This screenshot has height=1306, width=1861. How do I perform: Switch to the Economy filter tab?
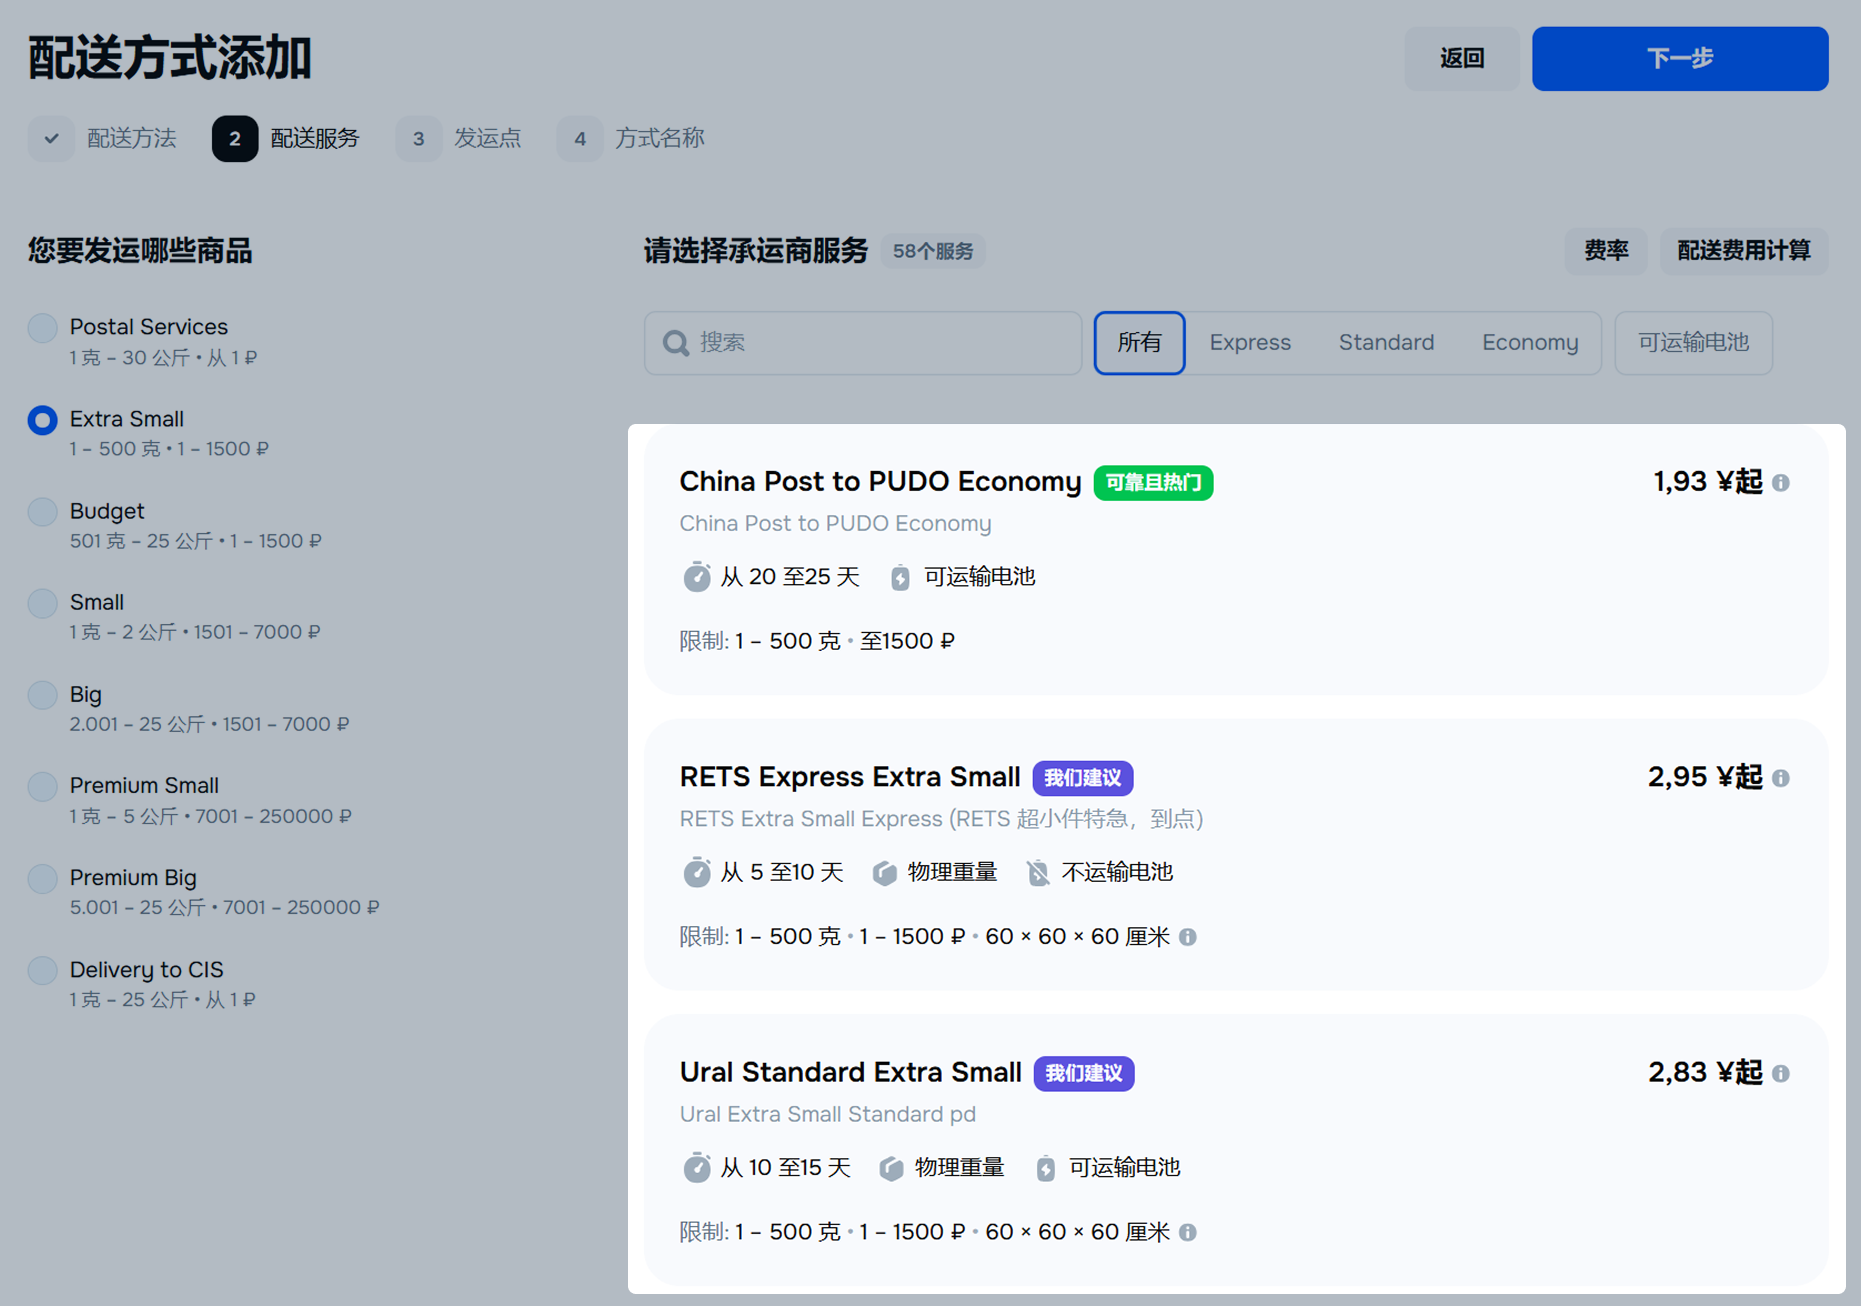click(x=1529, y=343)
